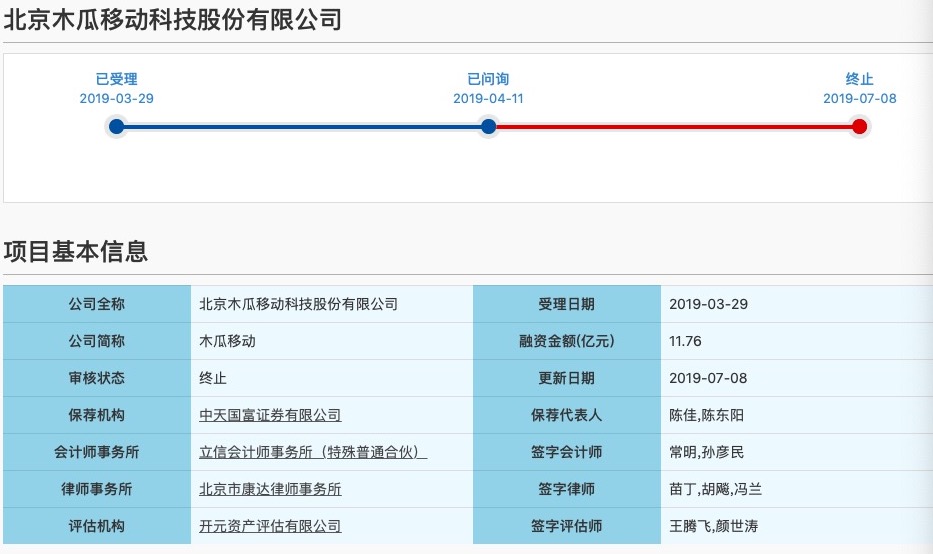Screen dimensions: 933x554
Task: Click the signing lawyers 苗丁,胡飚,冯兰
Action: [715, 489]
